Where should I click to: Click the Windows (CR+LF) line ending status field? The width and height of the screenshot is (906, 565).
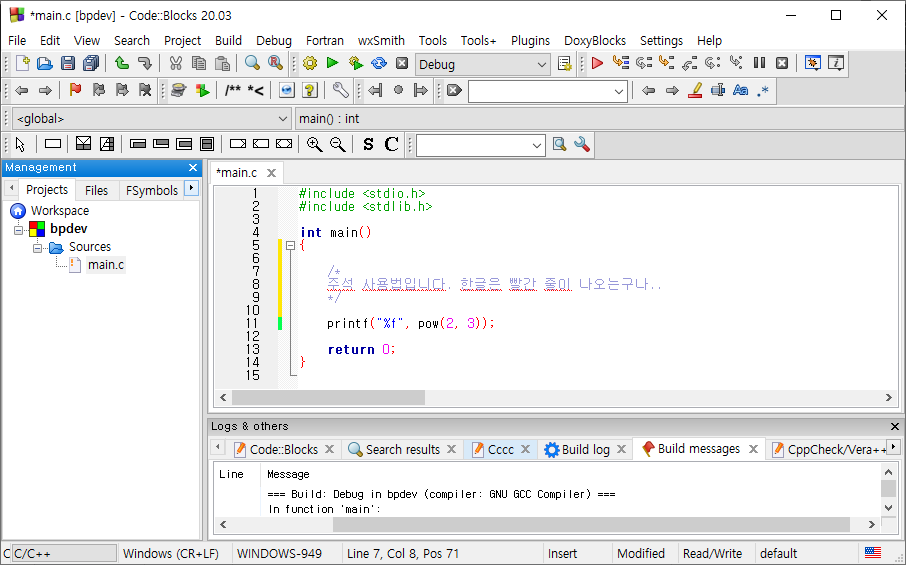[171, 553]
